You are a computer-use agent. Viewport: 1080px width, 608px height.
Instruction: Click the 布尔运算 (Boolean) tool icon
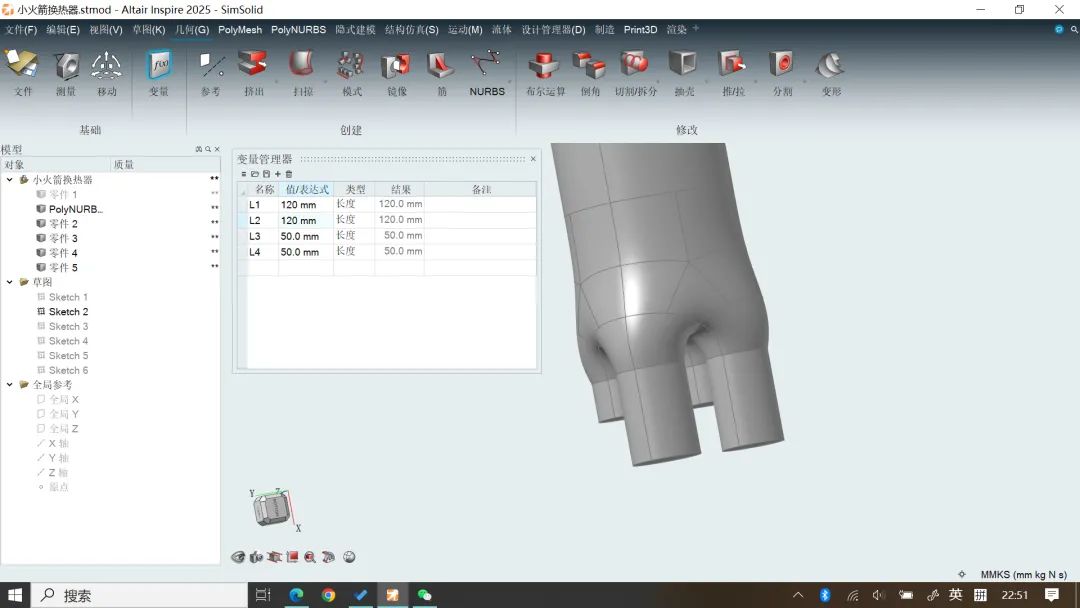click(x=545, y=67)
